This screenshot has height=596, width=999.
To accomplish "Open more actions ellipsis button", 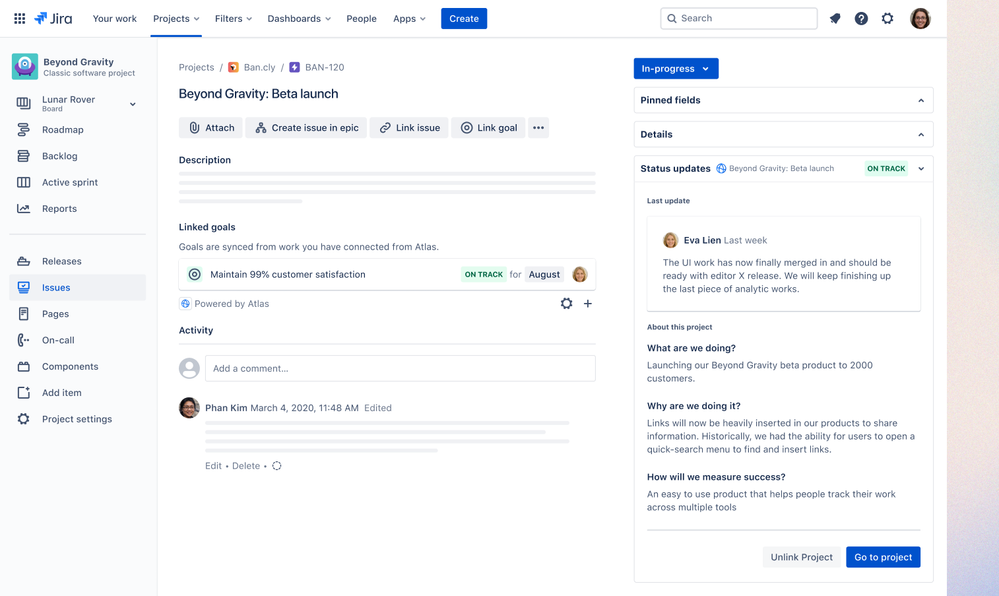I will [x=538, y=127].
